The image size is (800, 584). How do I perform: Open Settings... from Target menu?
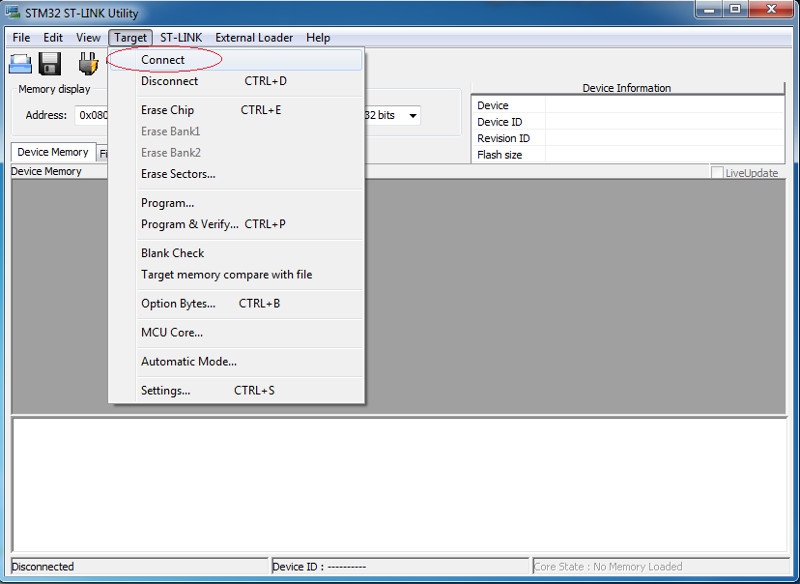click(236, 391)
